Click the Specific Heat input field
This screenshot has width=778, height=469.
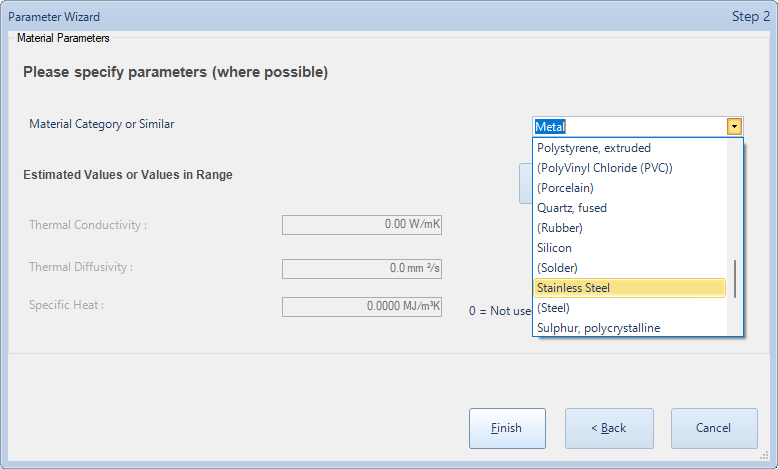(362, 307)
